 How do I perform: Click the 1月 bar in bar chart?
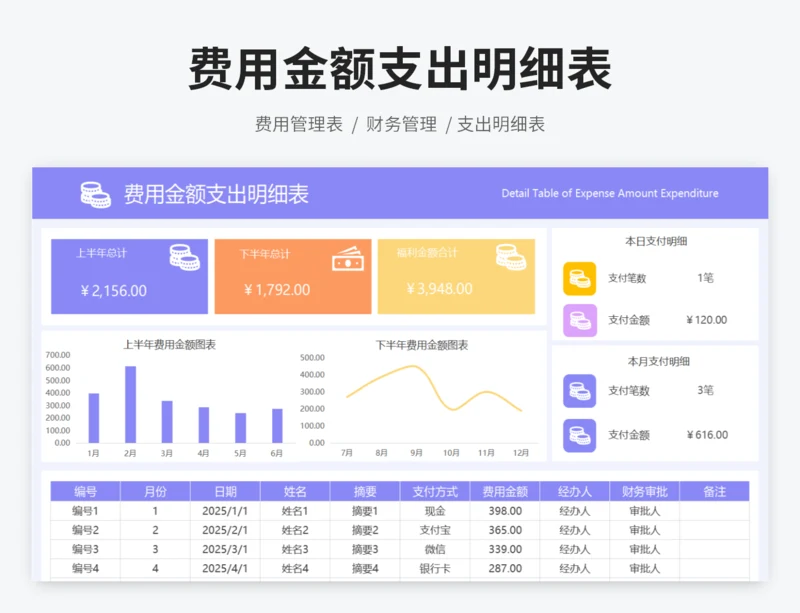point(94,418)
